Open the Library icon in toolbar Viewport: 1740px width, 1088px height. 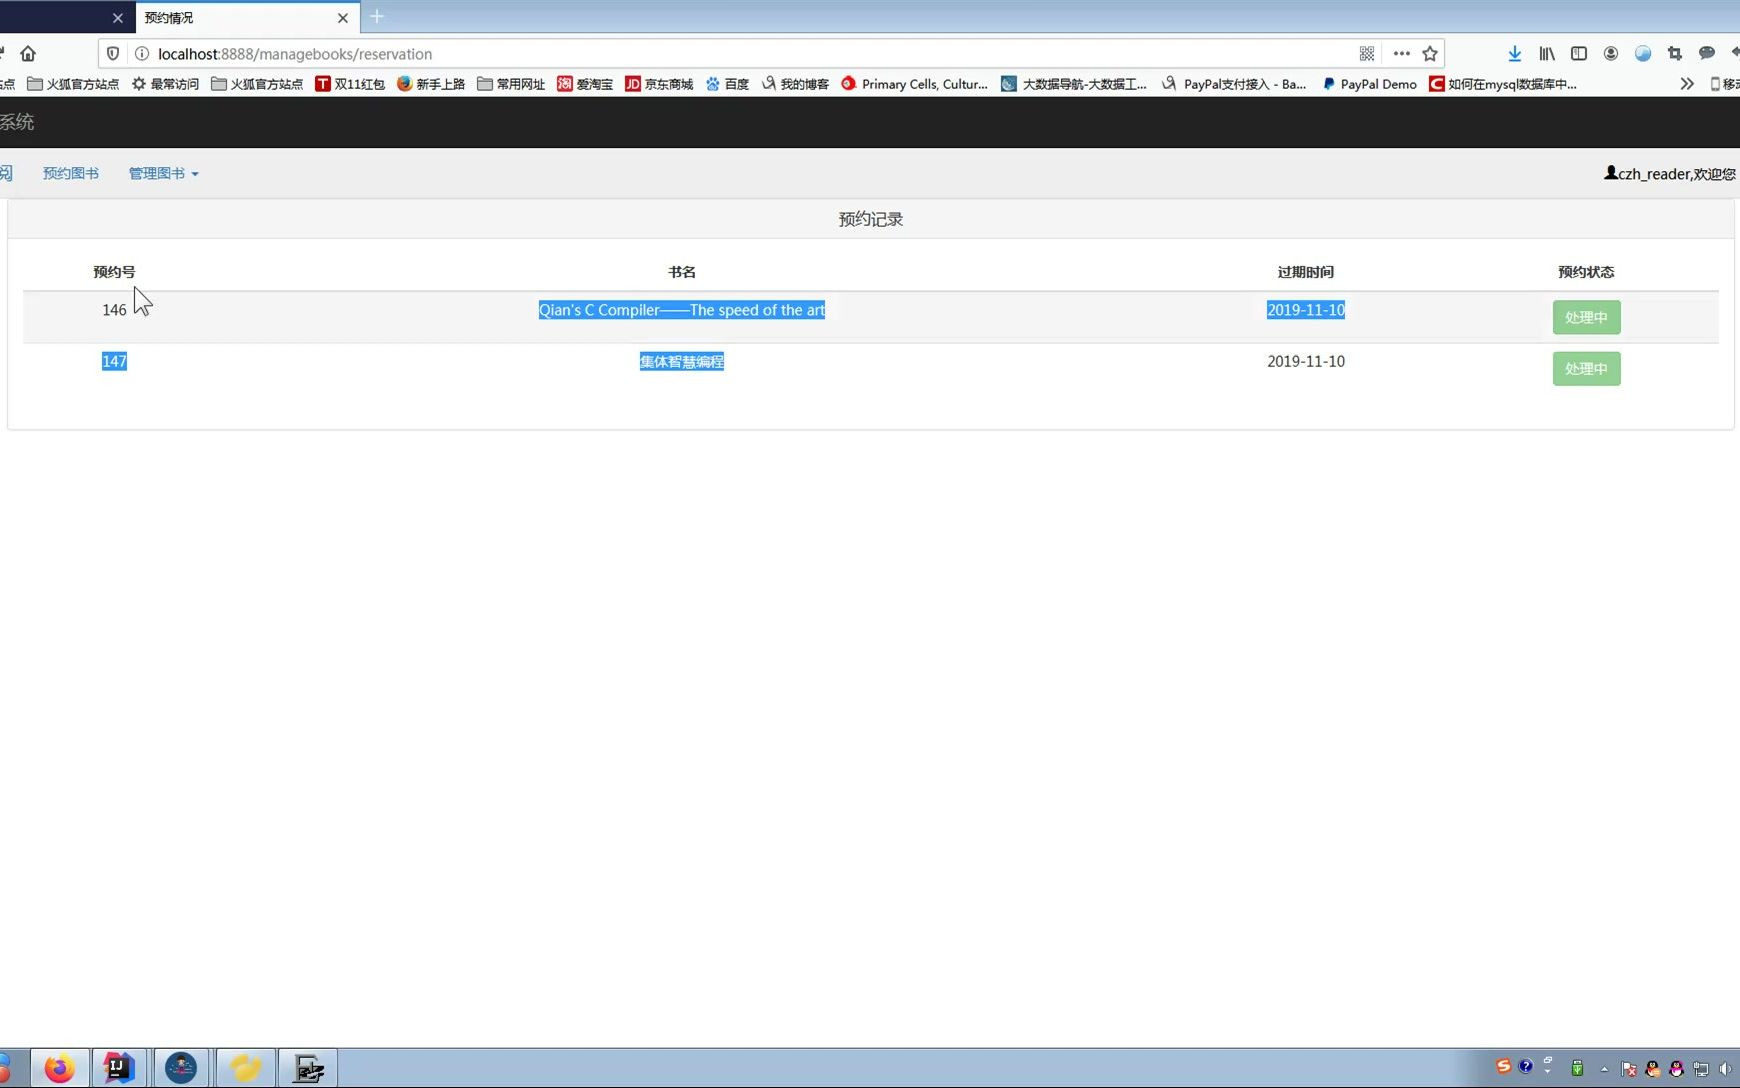click(1546, 53)
